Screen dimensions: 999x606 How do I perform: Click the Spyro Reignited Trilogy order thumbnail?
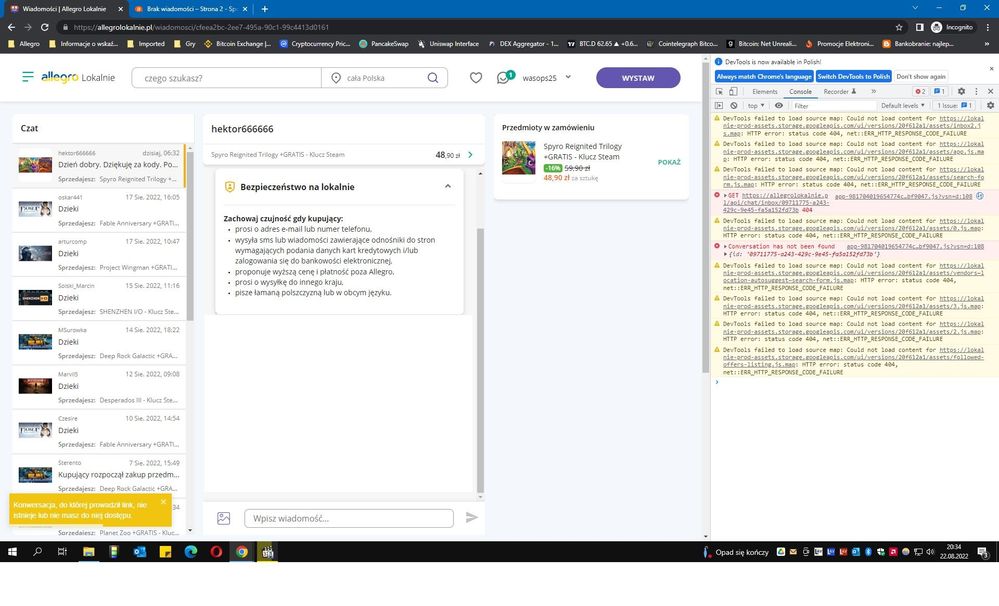tap(519, 158)
